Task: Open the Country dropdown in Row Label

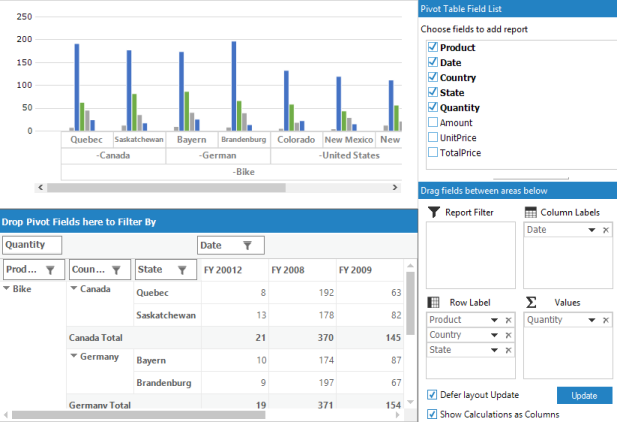Action: (494, 335)
